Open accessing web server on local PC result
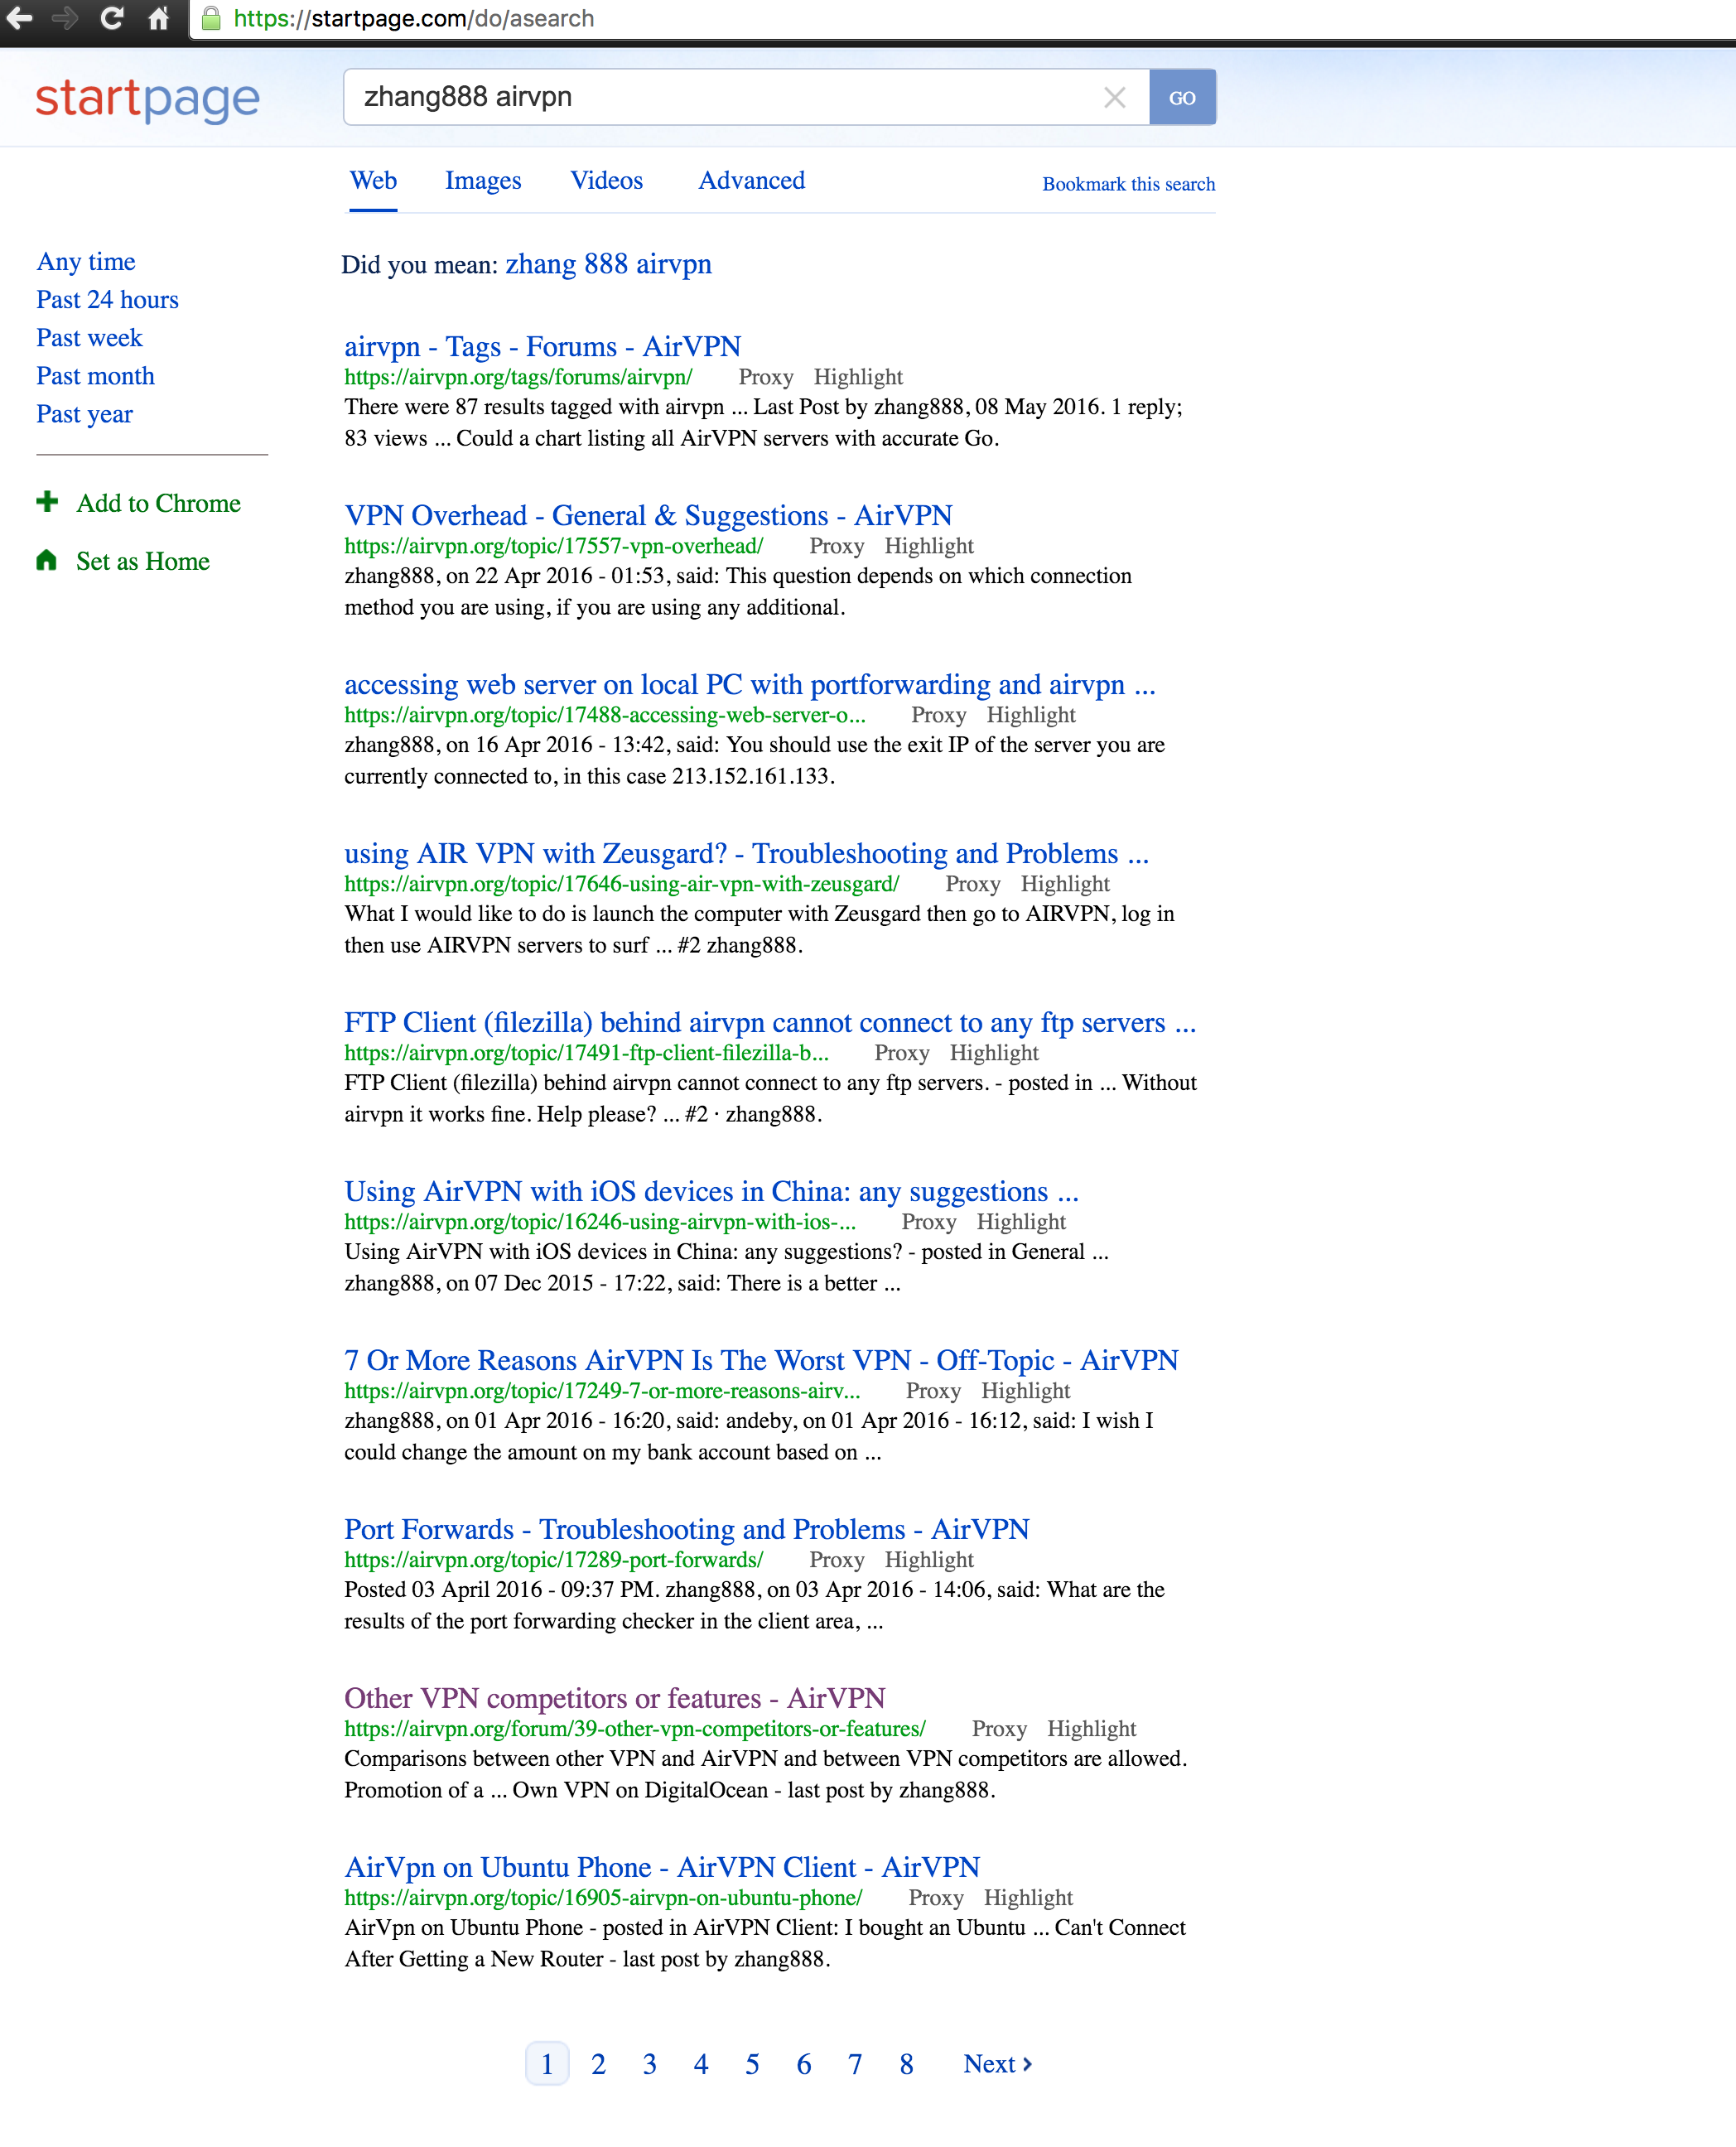Screen dimensions: 1736x2147 [749, 684]
